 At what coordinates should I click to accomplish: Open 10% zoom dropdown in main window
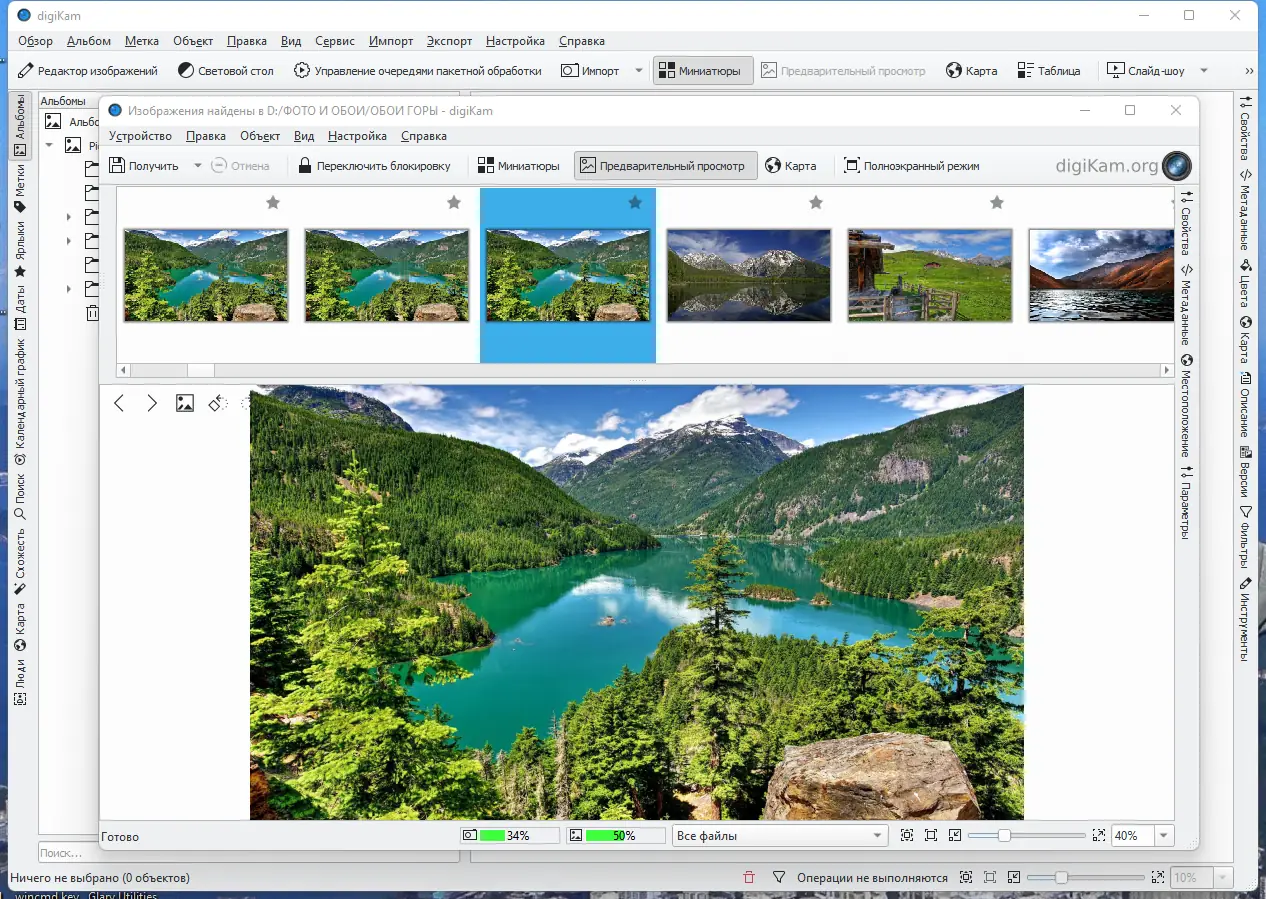[x=1224, y=878]
